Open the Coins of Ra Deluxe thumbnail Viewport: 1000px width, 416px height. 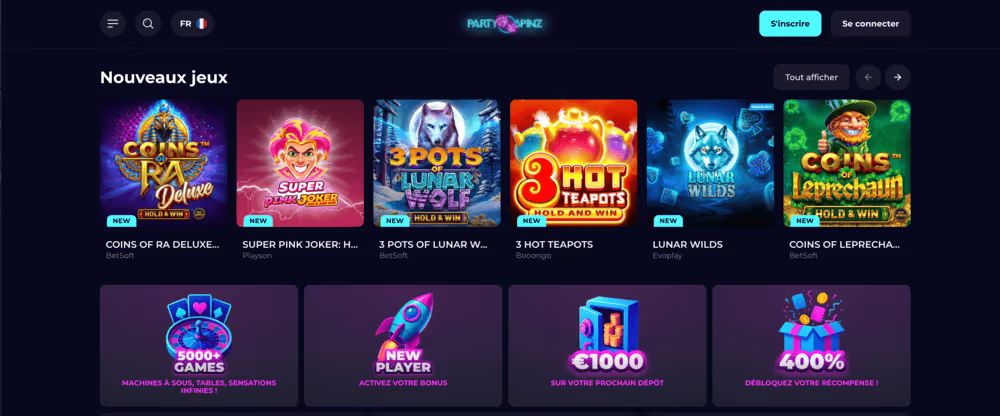[163, 163]
